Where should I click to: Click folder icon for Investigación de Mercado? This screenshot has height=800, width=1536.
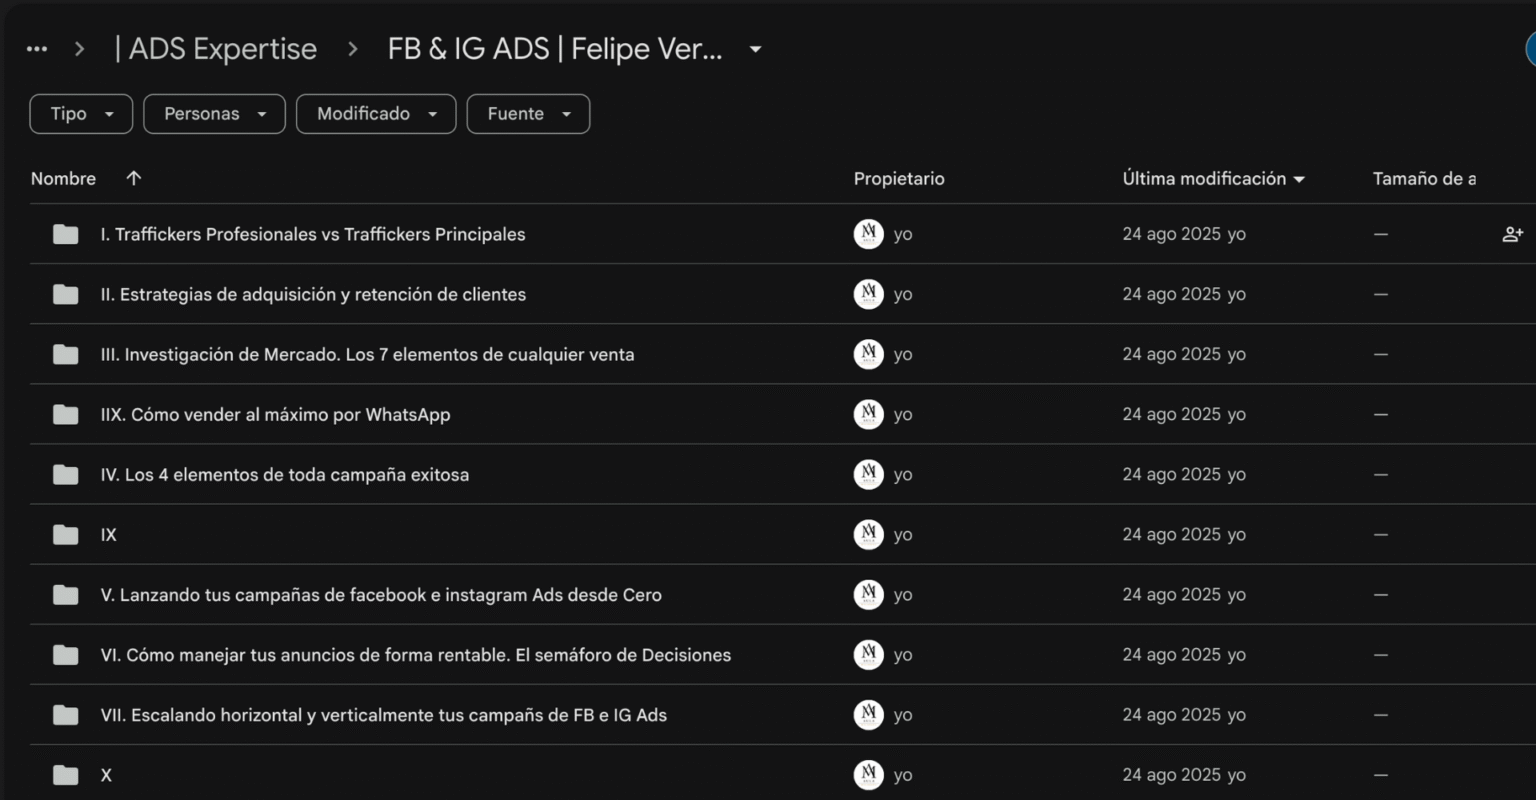pos(66,355)
